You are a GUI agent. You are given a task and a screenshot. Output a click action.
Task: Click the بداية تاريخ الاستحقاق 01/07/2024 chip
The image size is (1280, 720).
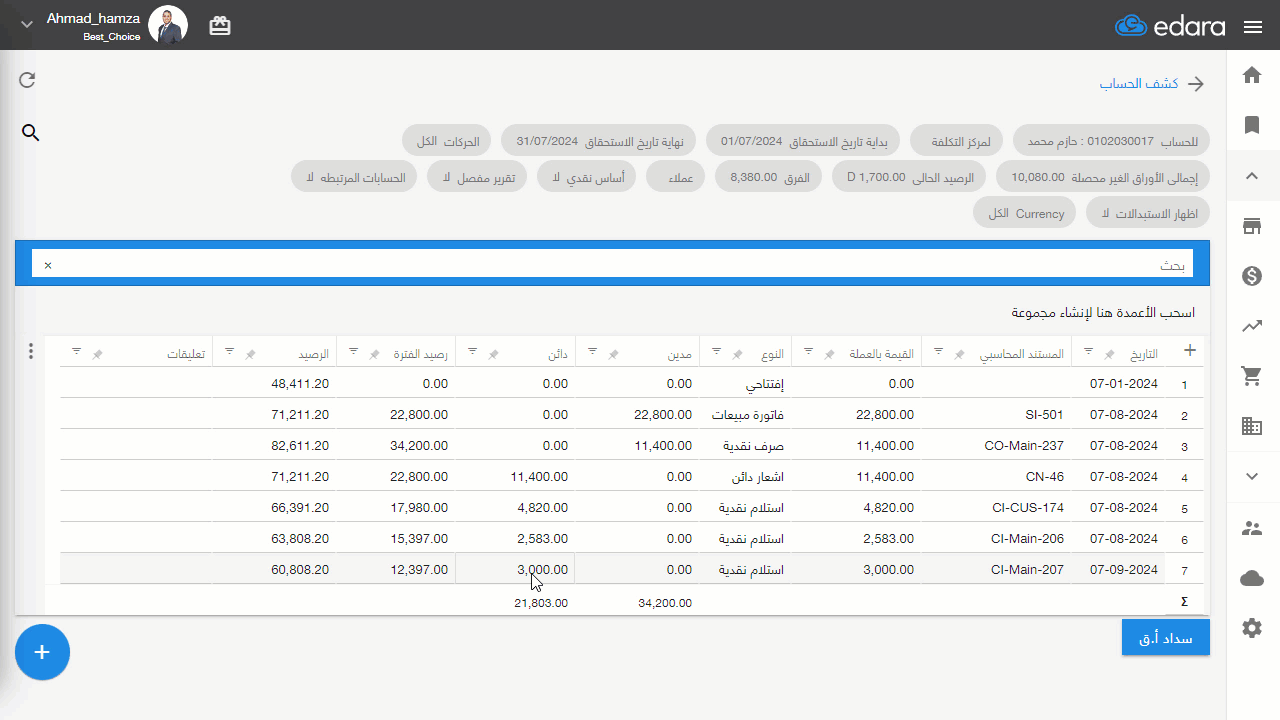point(803,141)
